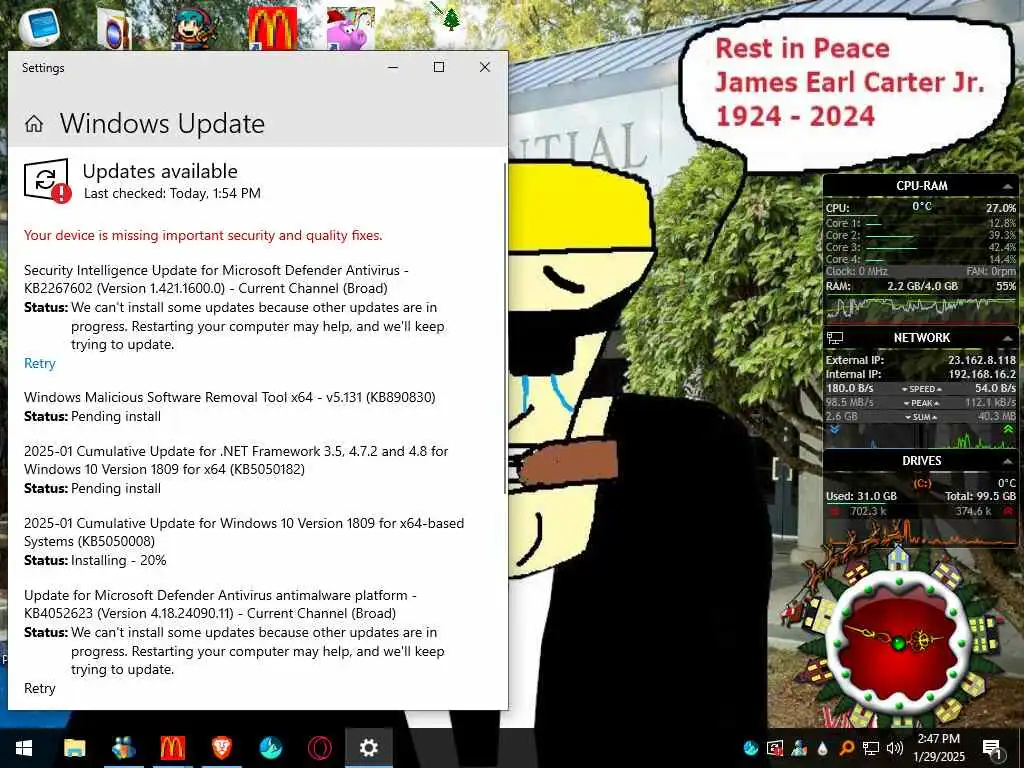Toggle the SPEED row arrows in NETWORK
This screenshot has height=768, width=1024.
[x=921, y=389]
